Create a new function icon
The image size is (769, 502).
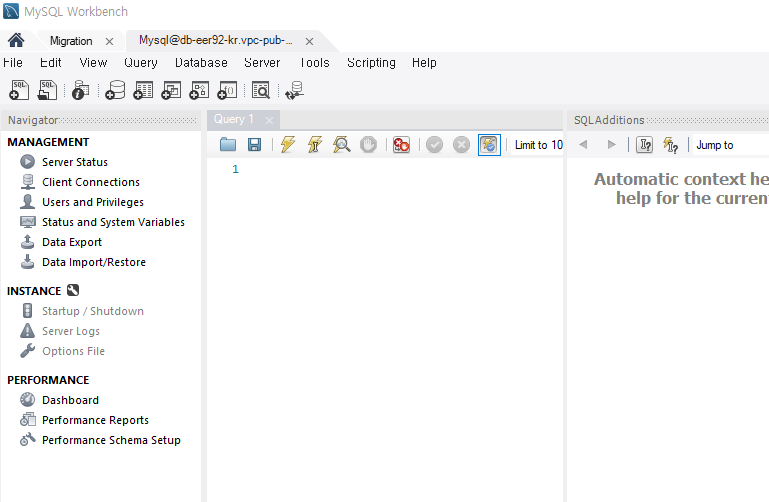click(227, 90)
